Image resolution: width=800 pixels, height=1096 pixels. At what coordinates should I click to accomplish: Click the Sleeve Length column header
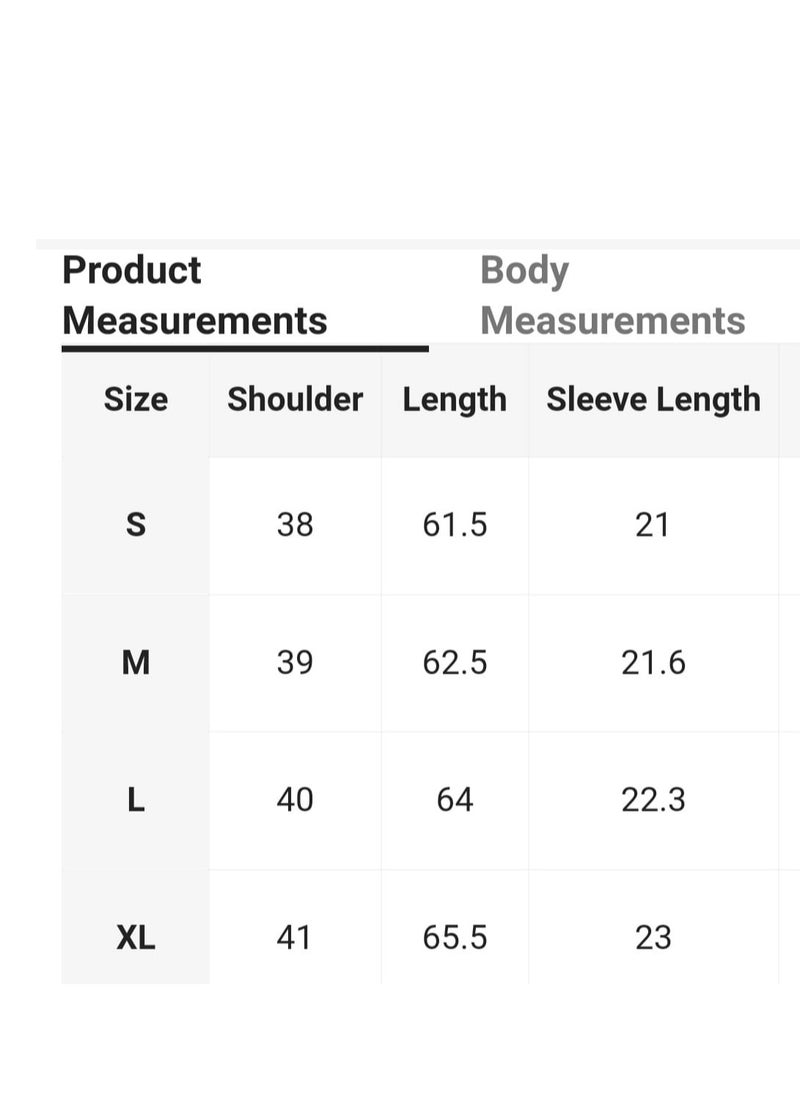pyautogui.click(x=653, y=401)
